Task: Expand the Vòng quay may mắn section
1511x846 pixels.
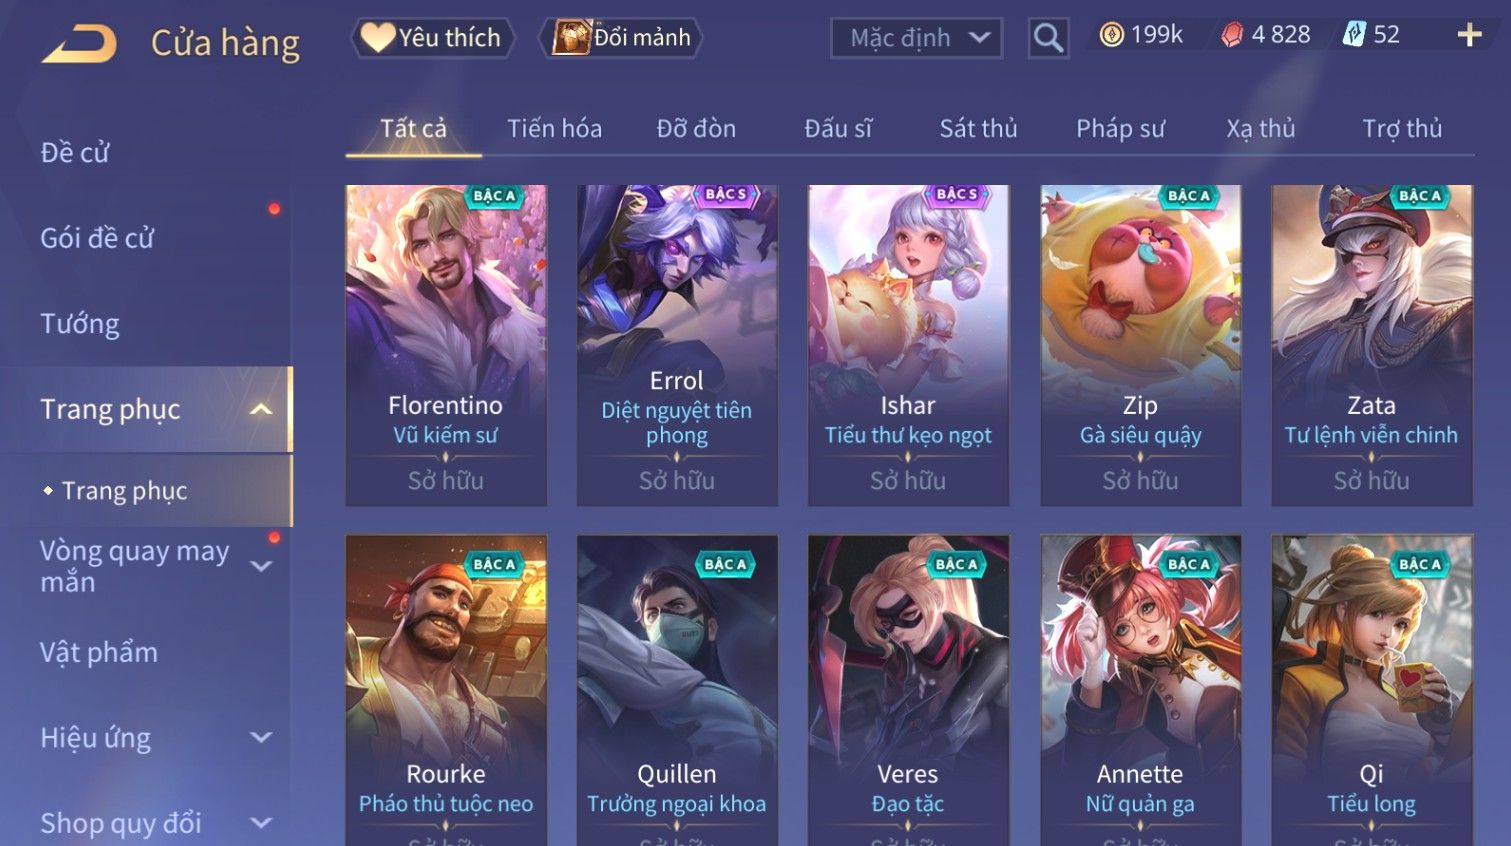Action: 261,566
